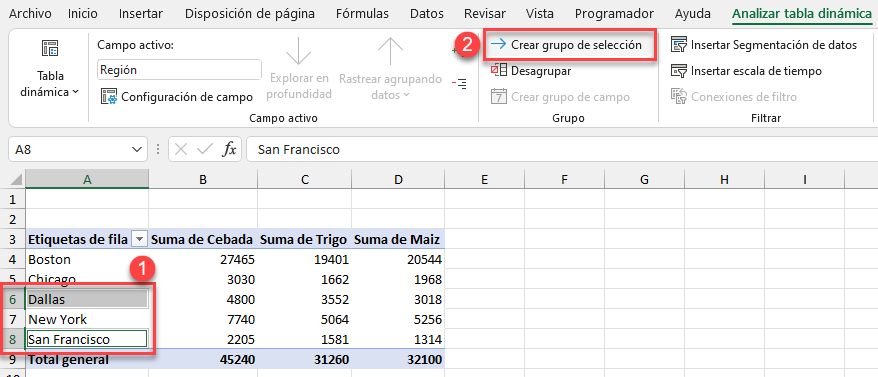The image size is (878, 377).
Task: Click the fx insert function icon
Action: [x=229, y=150]
